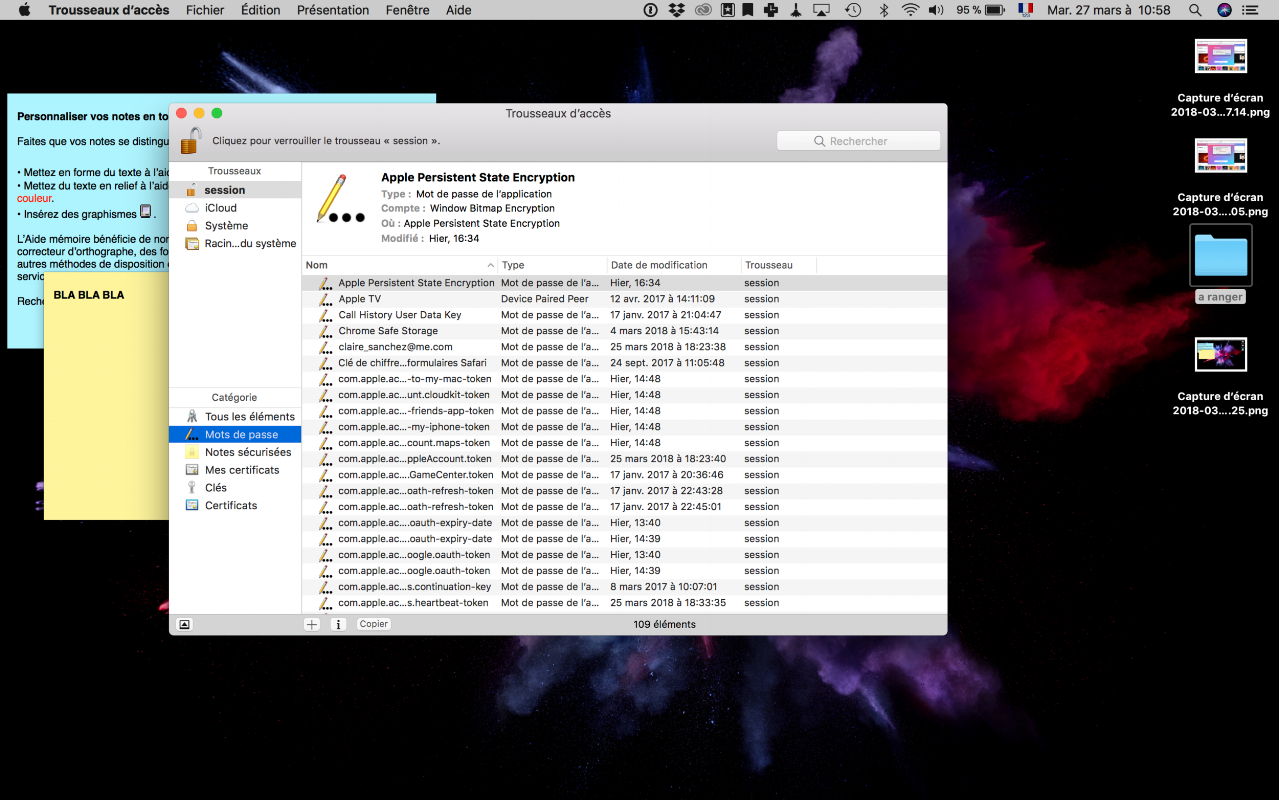Select Capture d'écran 2018-03...05.png thumbnail
1279x800 pixels.
(x=1221, y=155)
